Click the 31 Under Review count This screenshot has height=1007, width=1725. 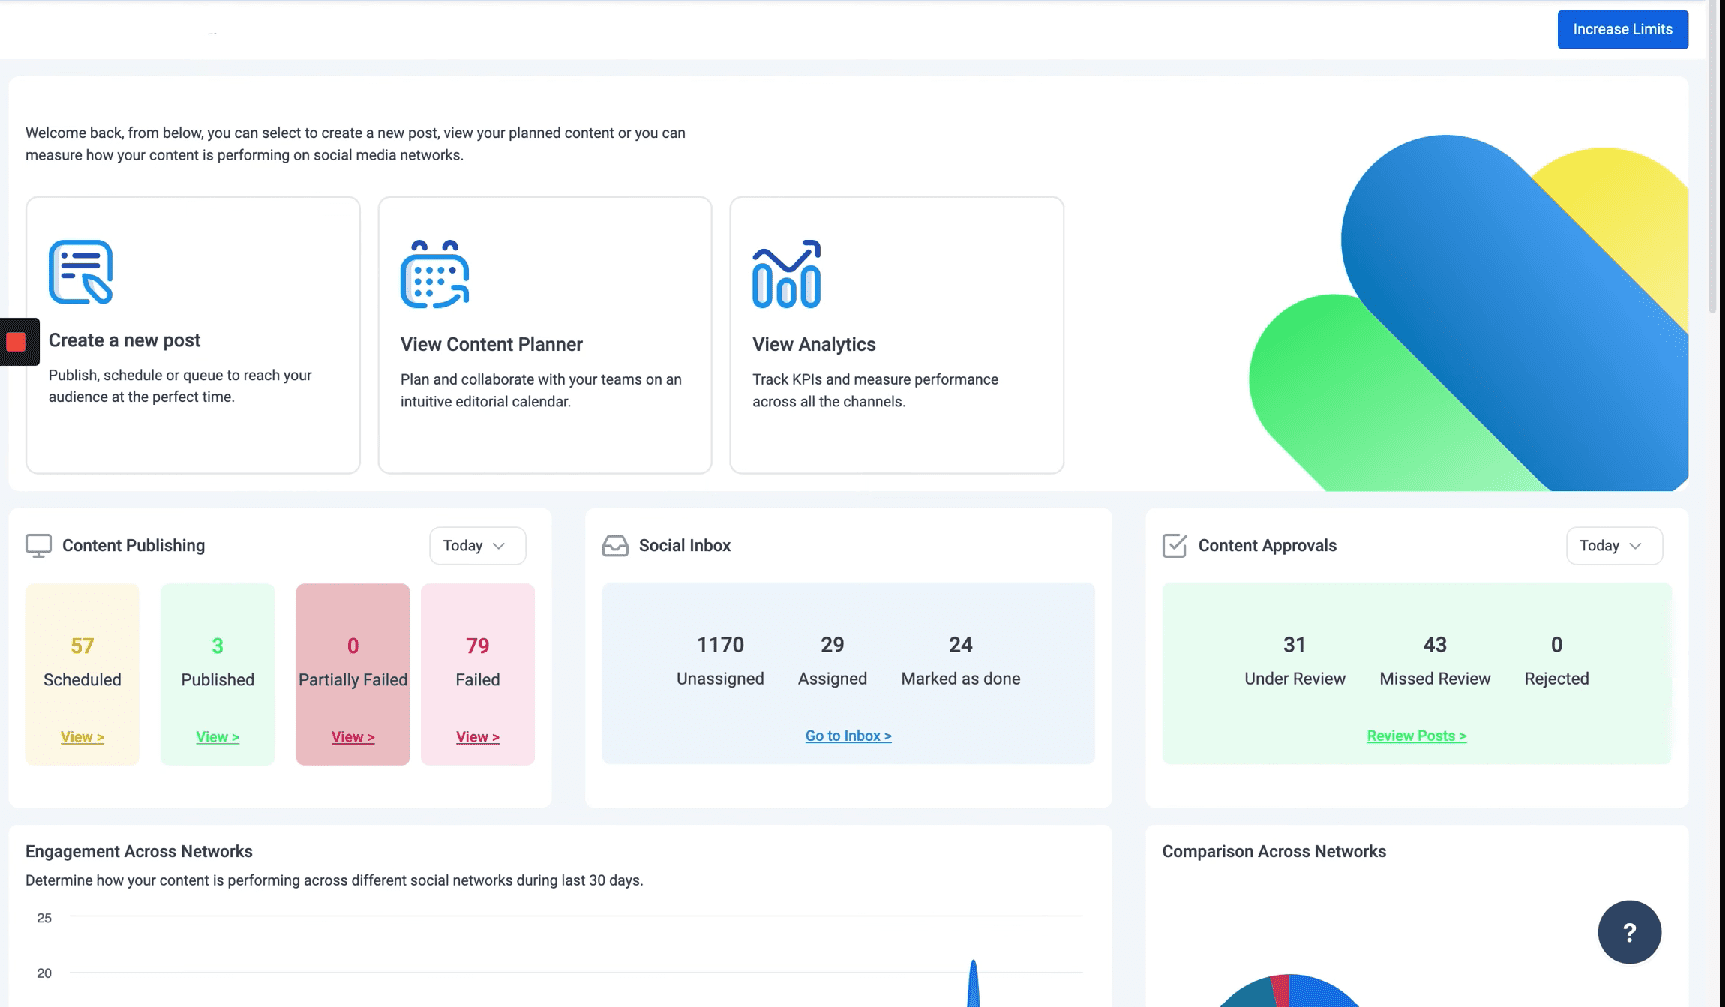tap(1295, 645)
